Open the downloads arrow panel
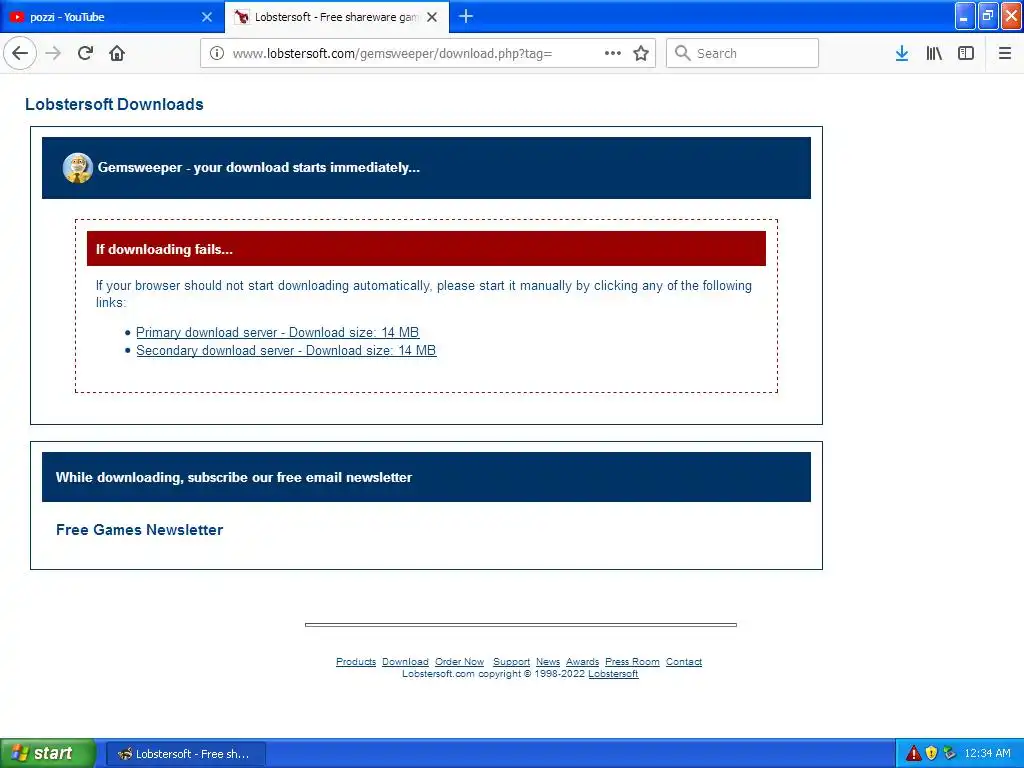Viewport: 1024px width, 768px height. [902, 53]
